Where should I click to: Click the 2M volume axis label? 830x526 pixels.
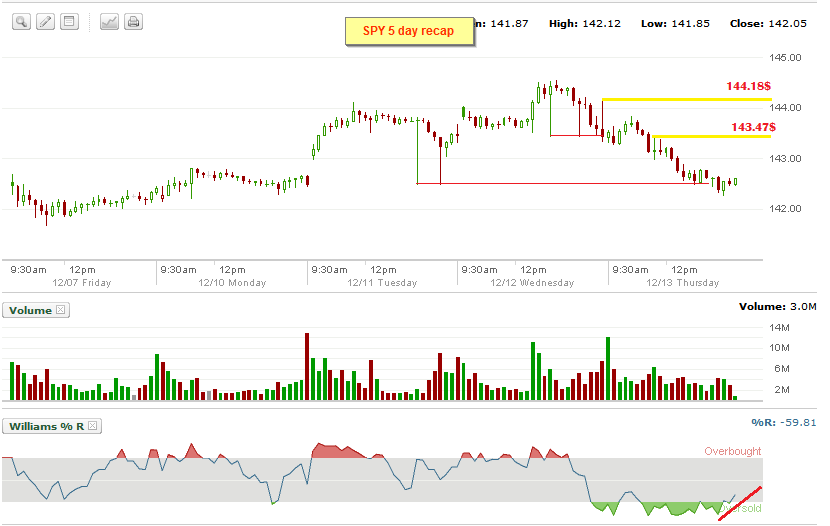pyautogui.click(x=782, y=389)
